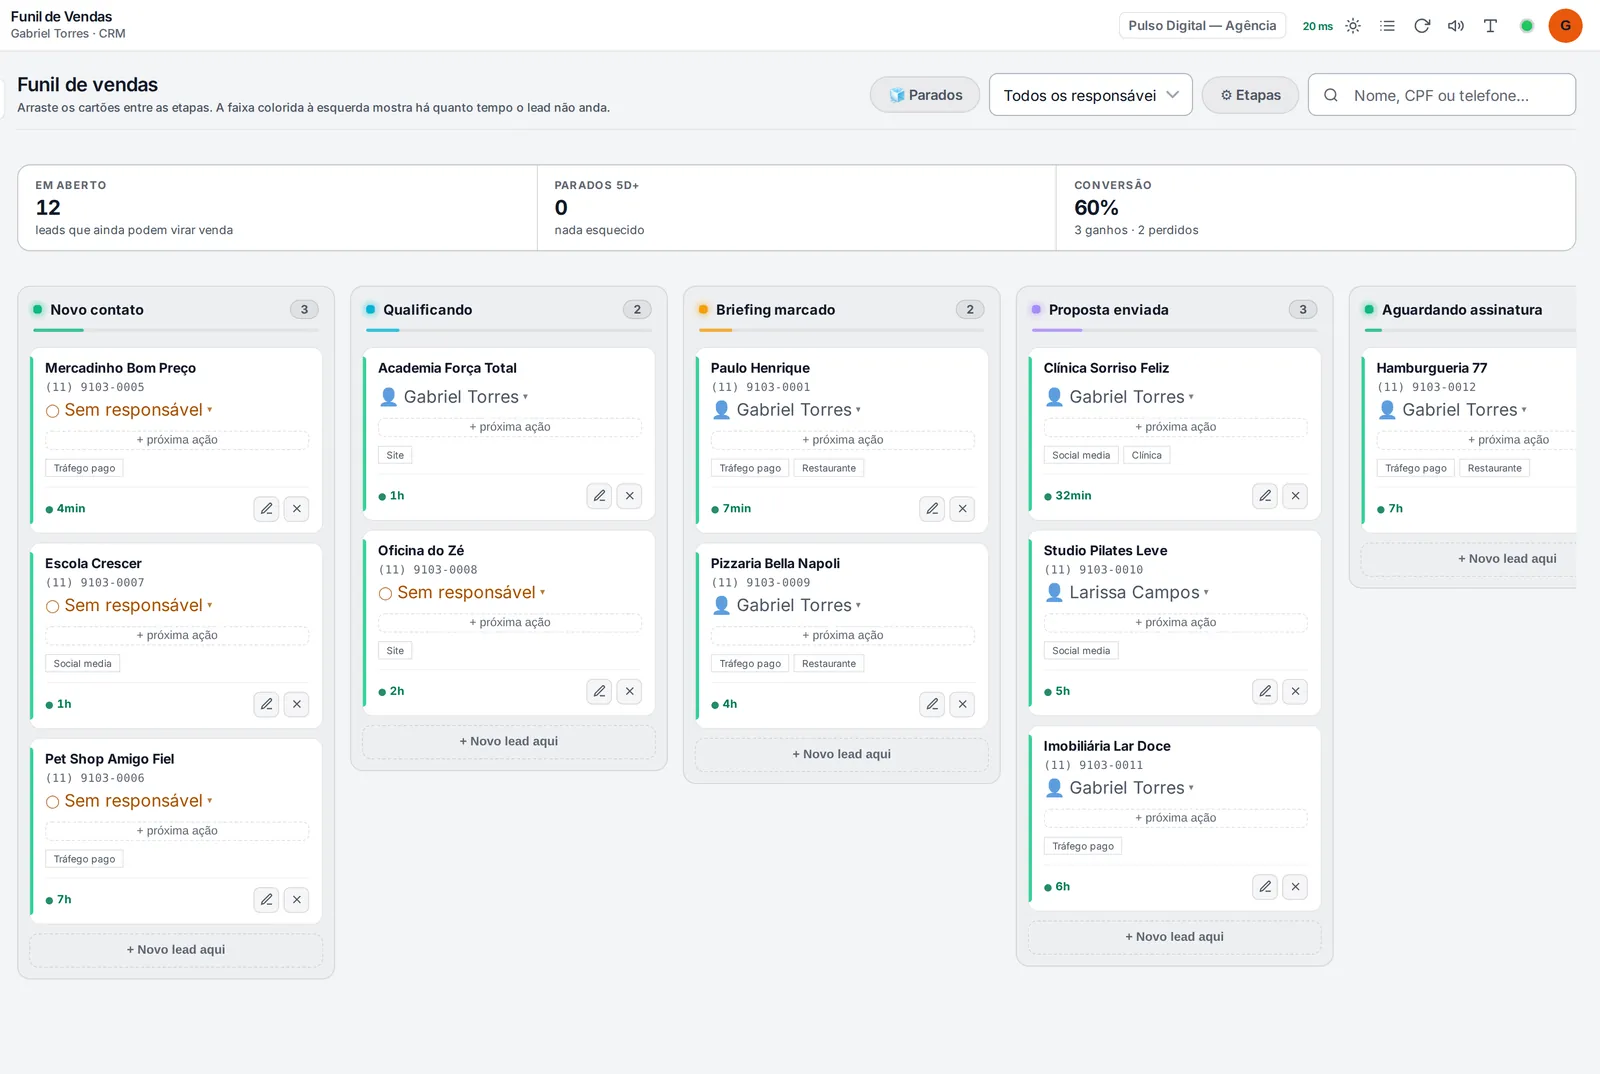Click the Social media tag on Escola Crescer
Viewport: 1600px width, 1074px height.
[83, 664]
